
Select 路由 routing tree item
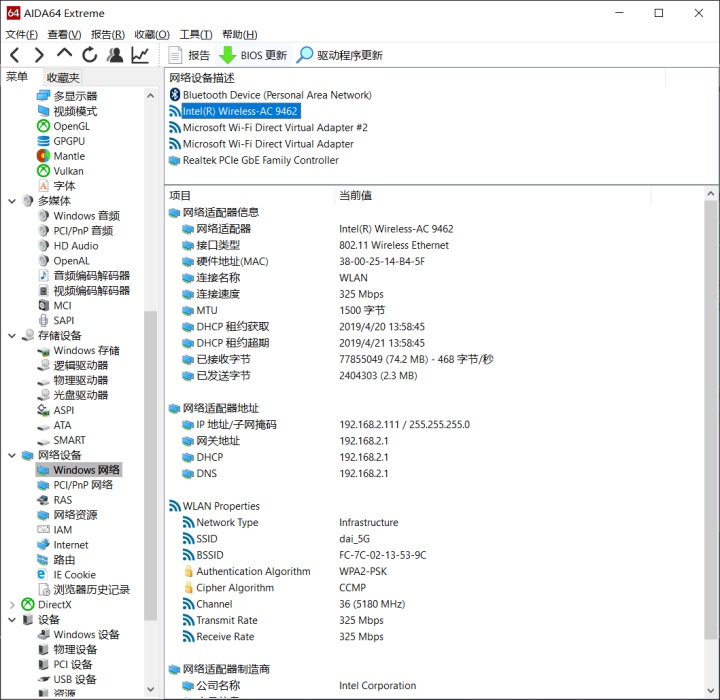[56, 559]
